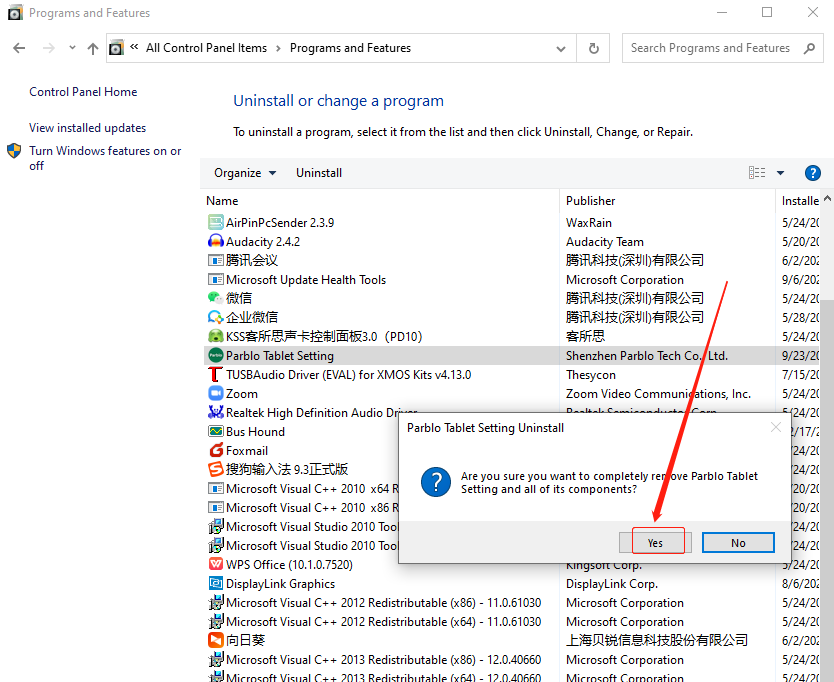834x682 pixels.
Task: Select the Foxmail program icon
Action: click(215, 451)
